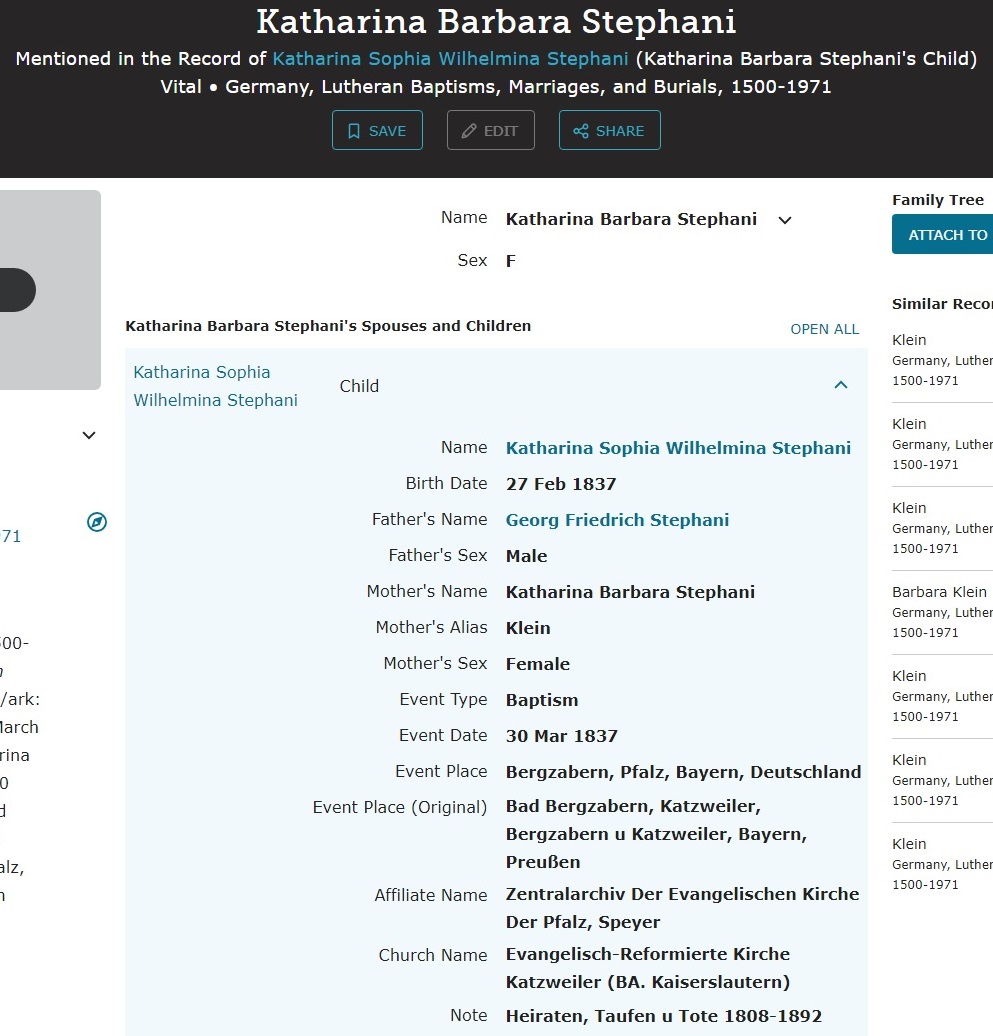Open Katharina Sophia Wilhelmina Stephani name in details
993x1036 pixels.
coord(678,448)
